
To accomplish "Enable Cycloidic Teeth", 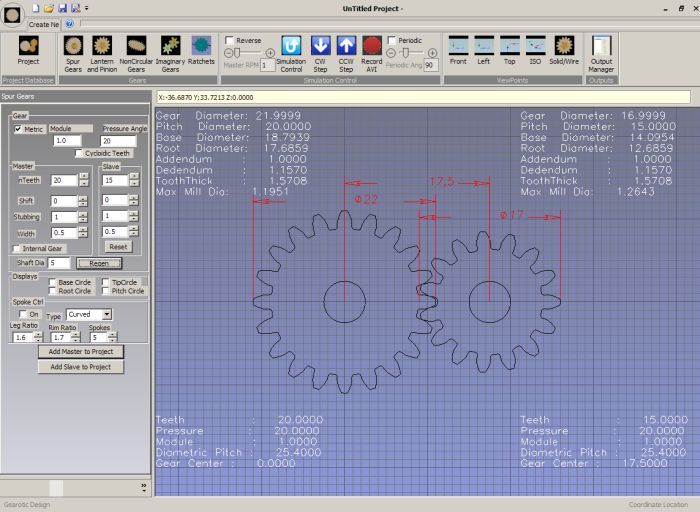I will pos(79,153).
